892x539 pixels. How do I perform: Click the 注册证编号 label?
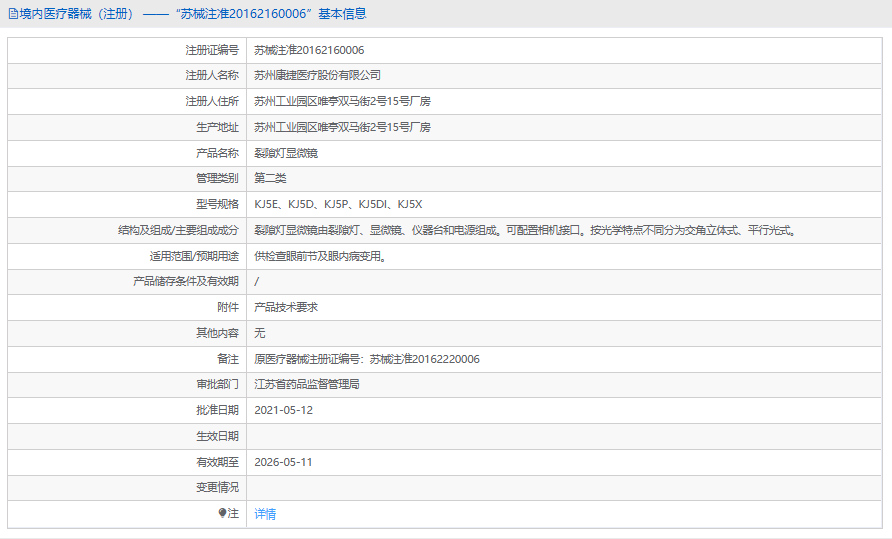click(x=212, y=50)
